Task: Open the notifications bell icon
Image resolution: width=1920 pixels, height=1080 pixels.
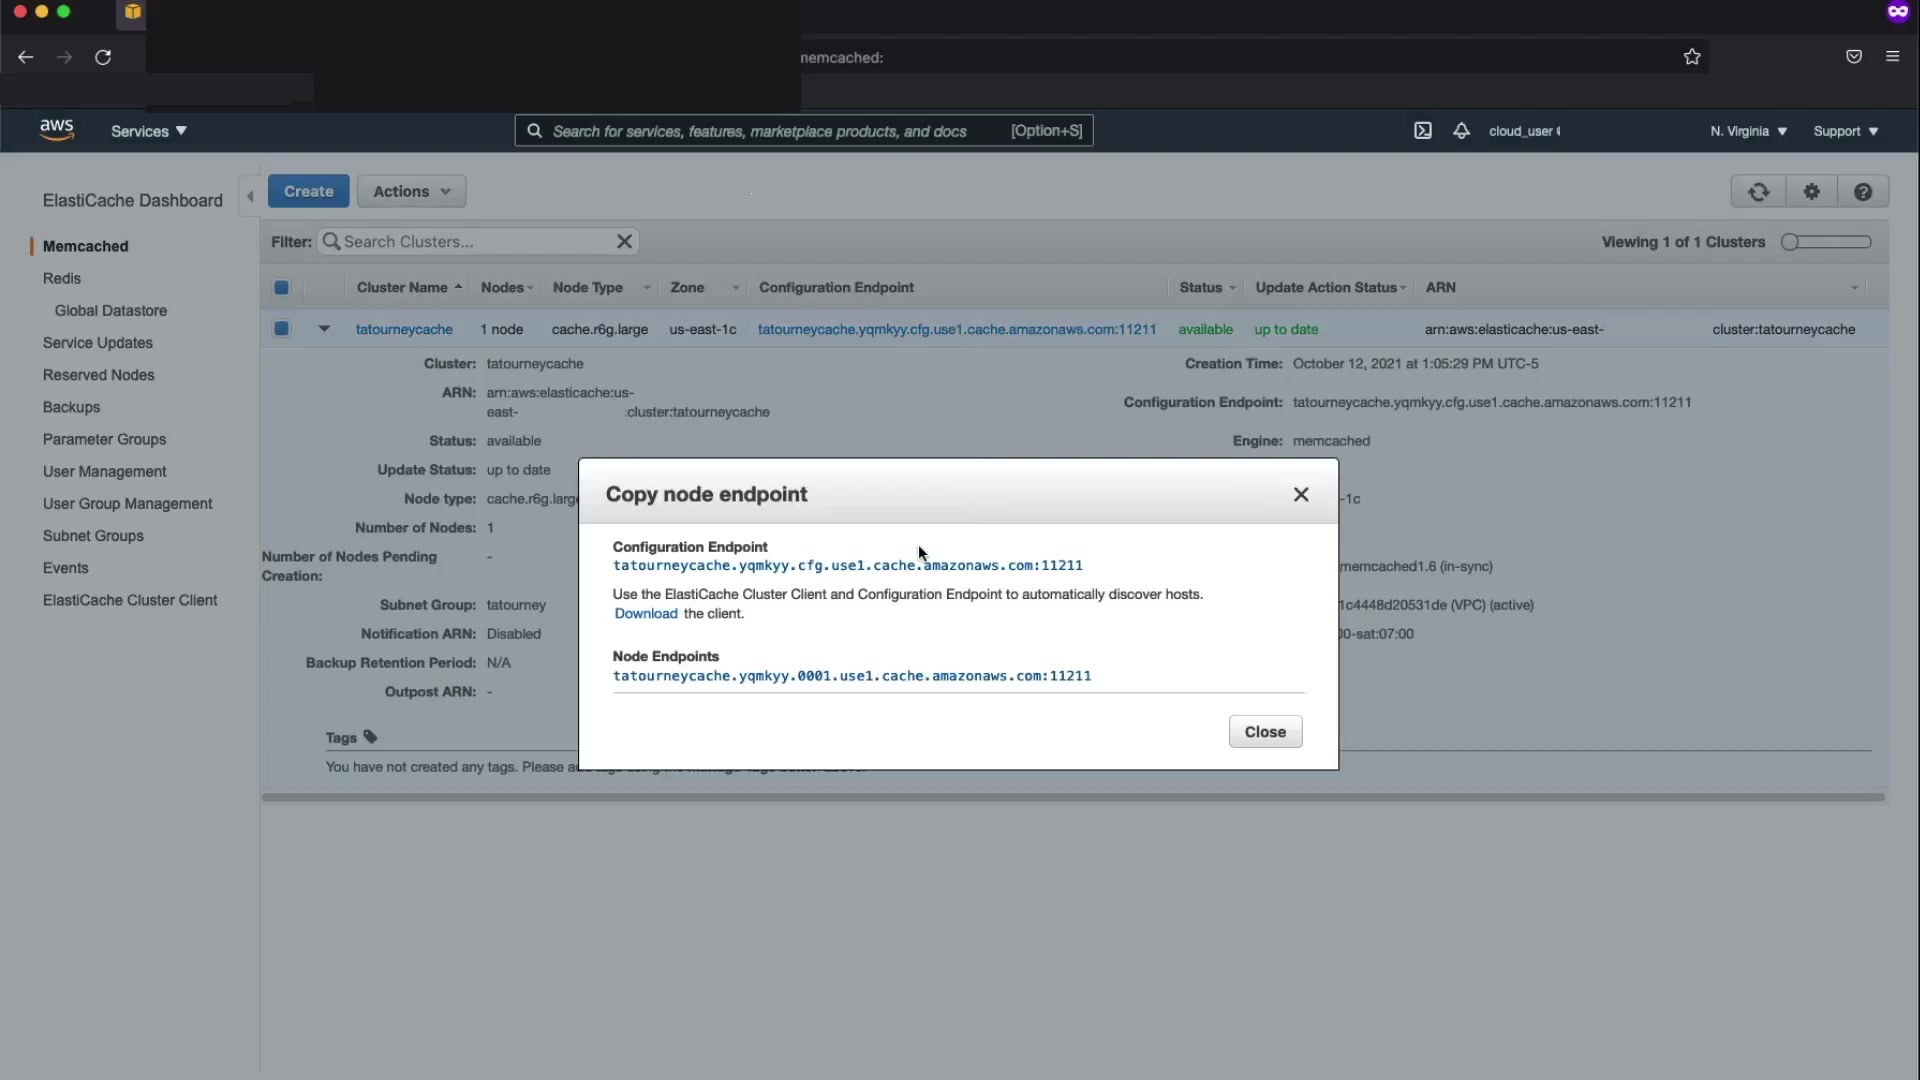Action: coord(1461,131)
